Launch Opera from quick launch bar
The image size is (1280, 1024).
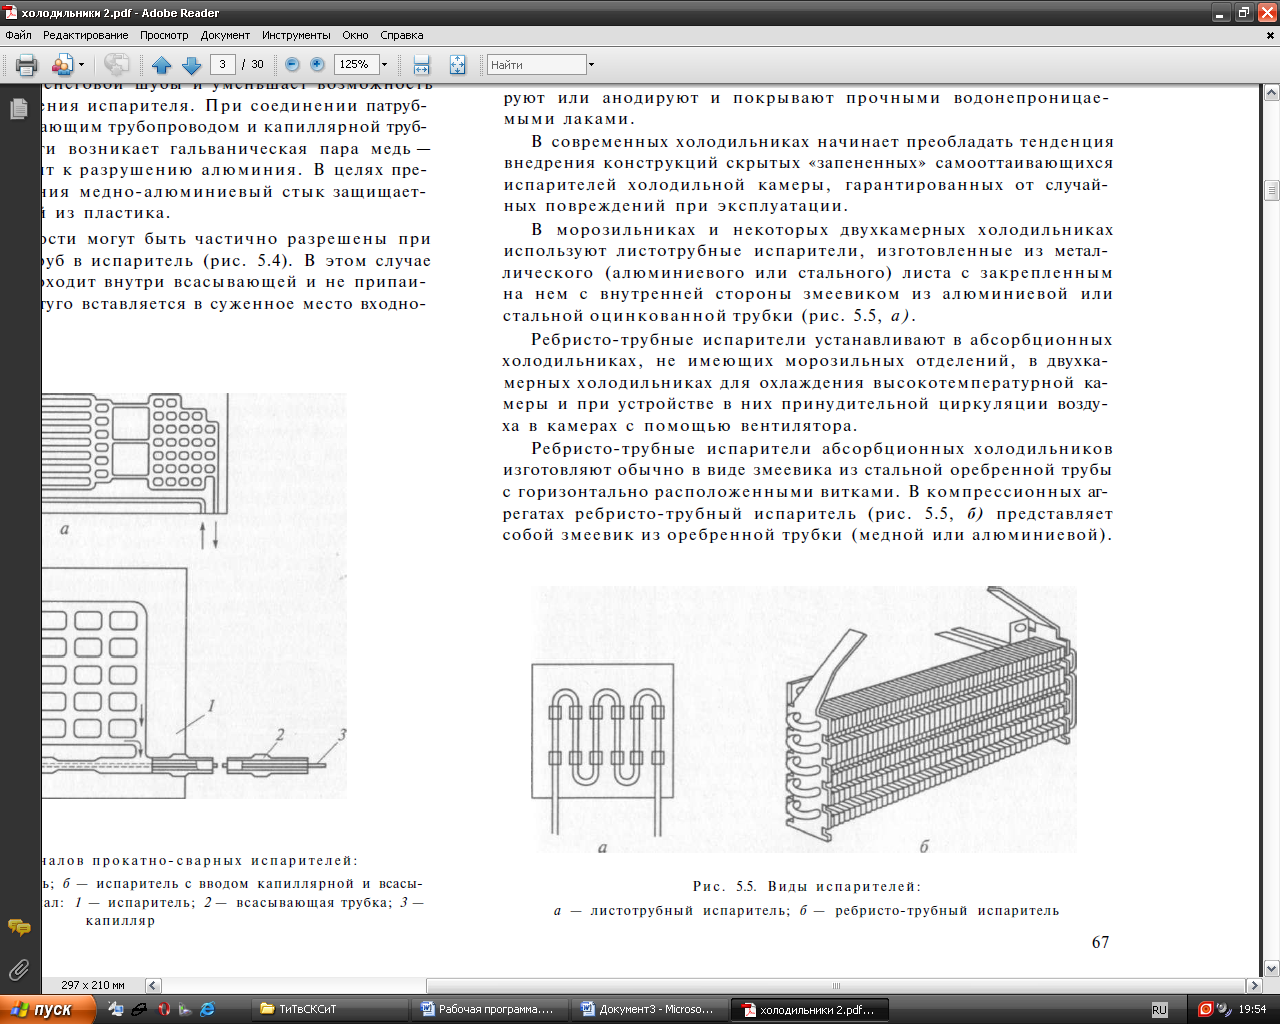pyautogui.click(x=164, y=1009)
